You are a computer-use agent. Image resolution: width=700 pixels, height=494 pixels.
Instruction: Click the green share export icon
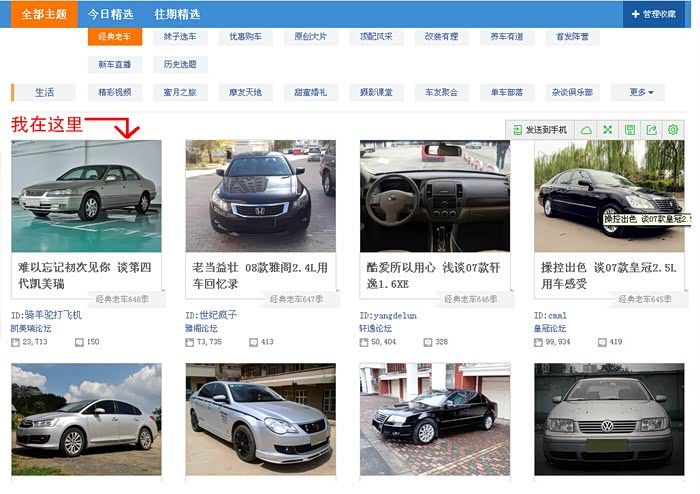pyautogui.click(x=651, y=130)
